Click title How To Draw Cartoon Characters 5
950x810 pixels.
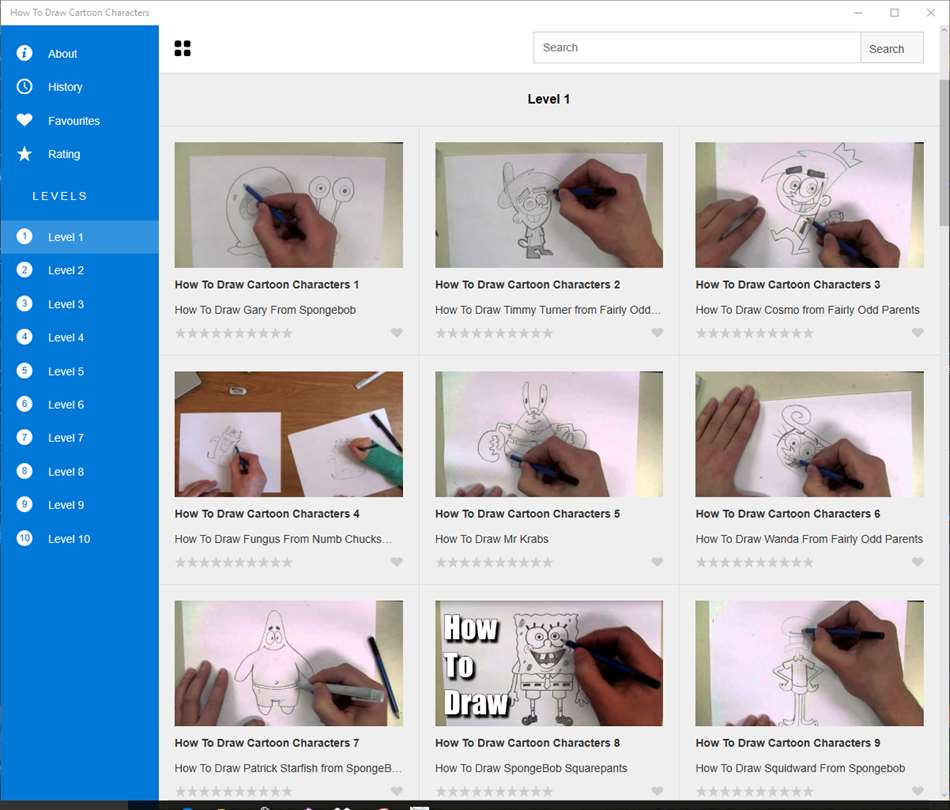pyautogui.click(x=527, y=513)
